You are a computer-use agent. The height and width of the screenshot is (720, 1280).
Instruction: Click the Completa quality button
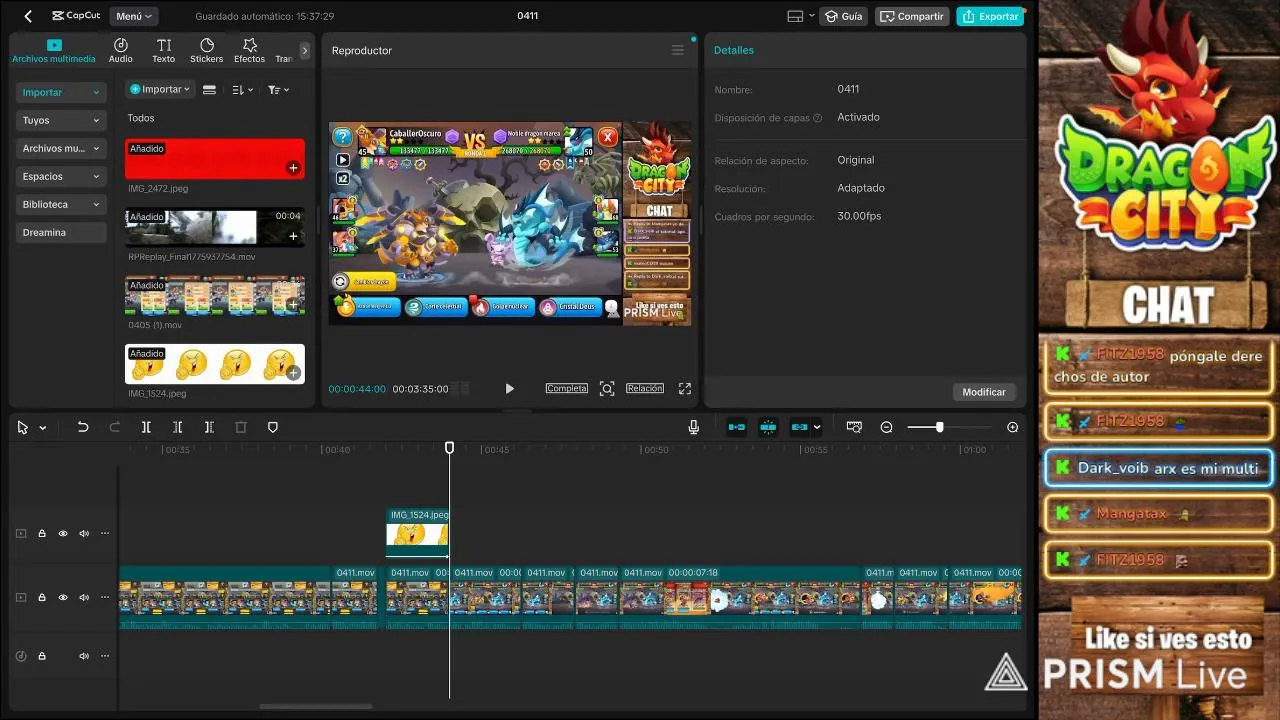coord(567,388)
